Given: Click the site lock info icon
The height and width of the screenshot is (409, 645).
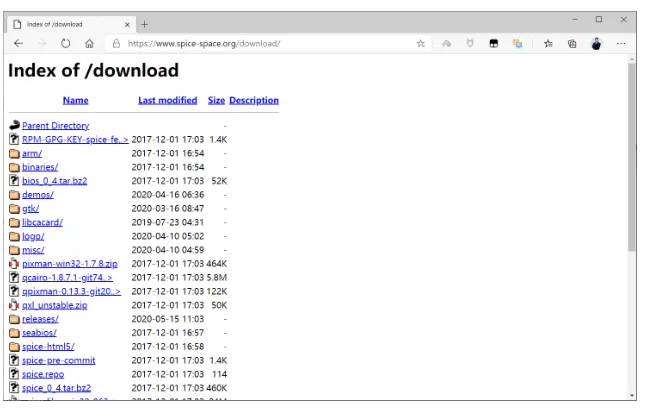Looking at the screenshot, I should coord(116,43).
